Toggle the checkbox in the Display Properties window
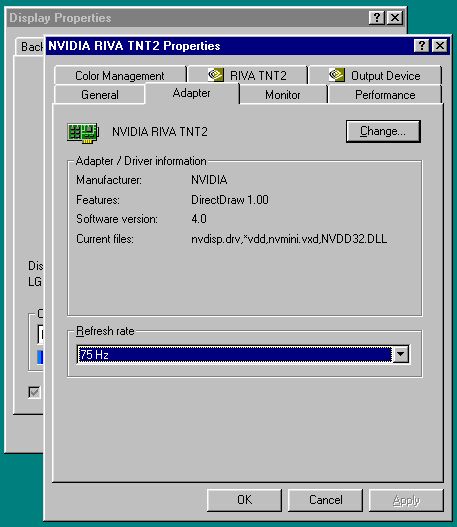The height and width of the screenshot is (527, 457). coord(34,392)
